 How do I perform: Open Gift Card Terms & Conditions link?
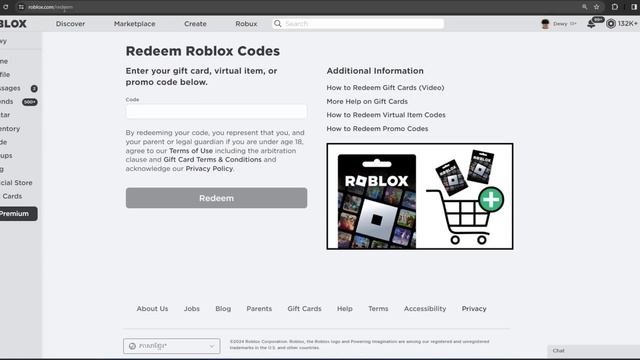coord(212,160)
